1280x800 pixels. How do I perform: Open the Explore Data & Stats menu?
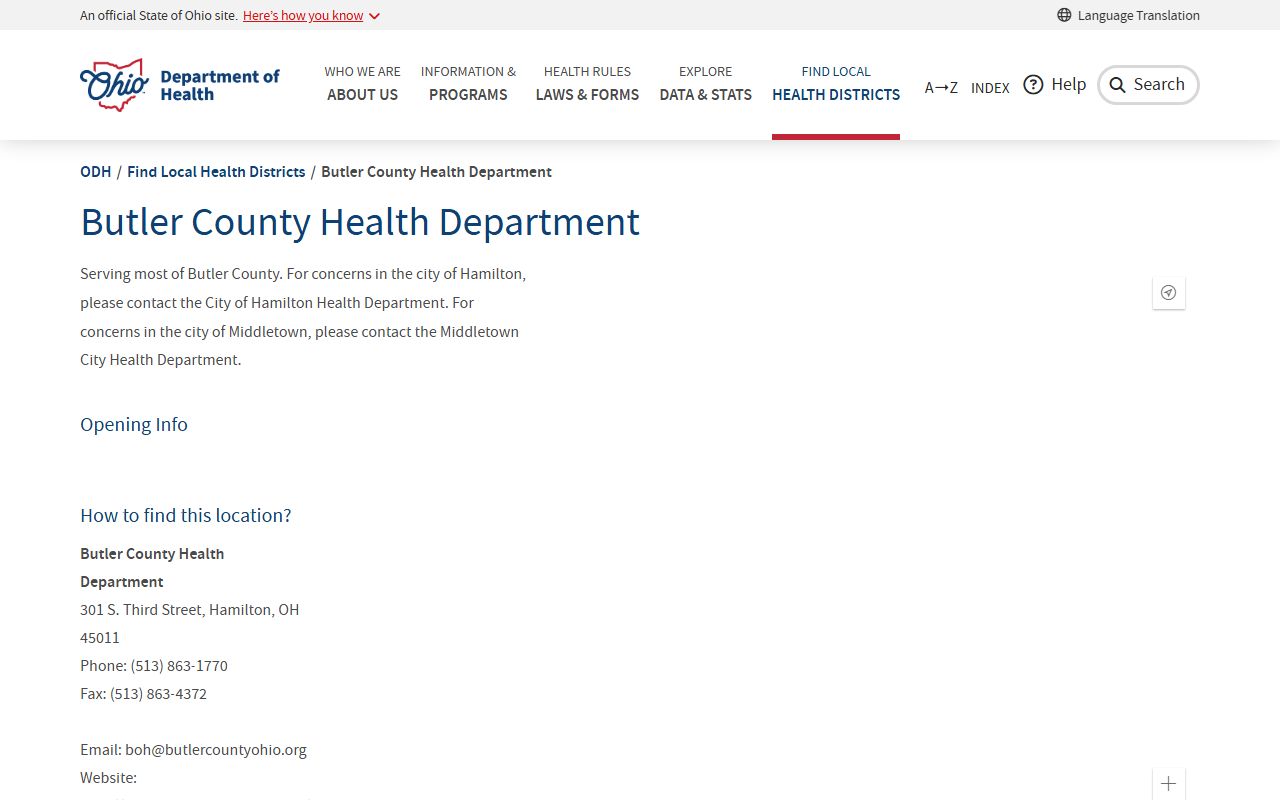click(705, 84)
